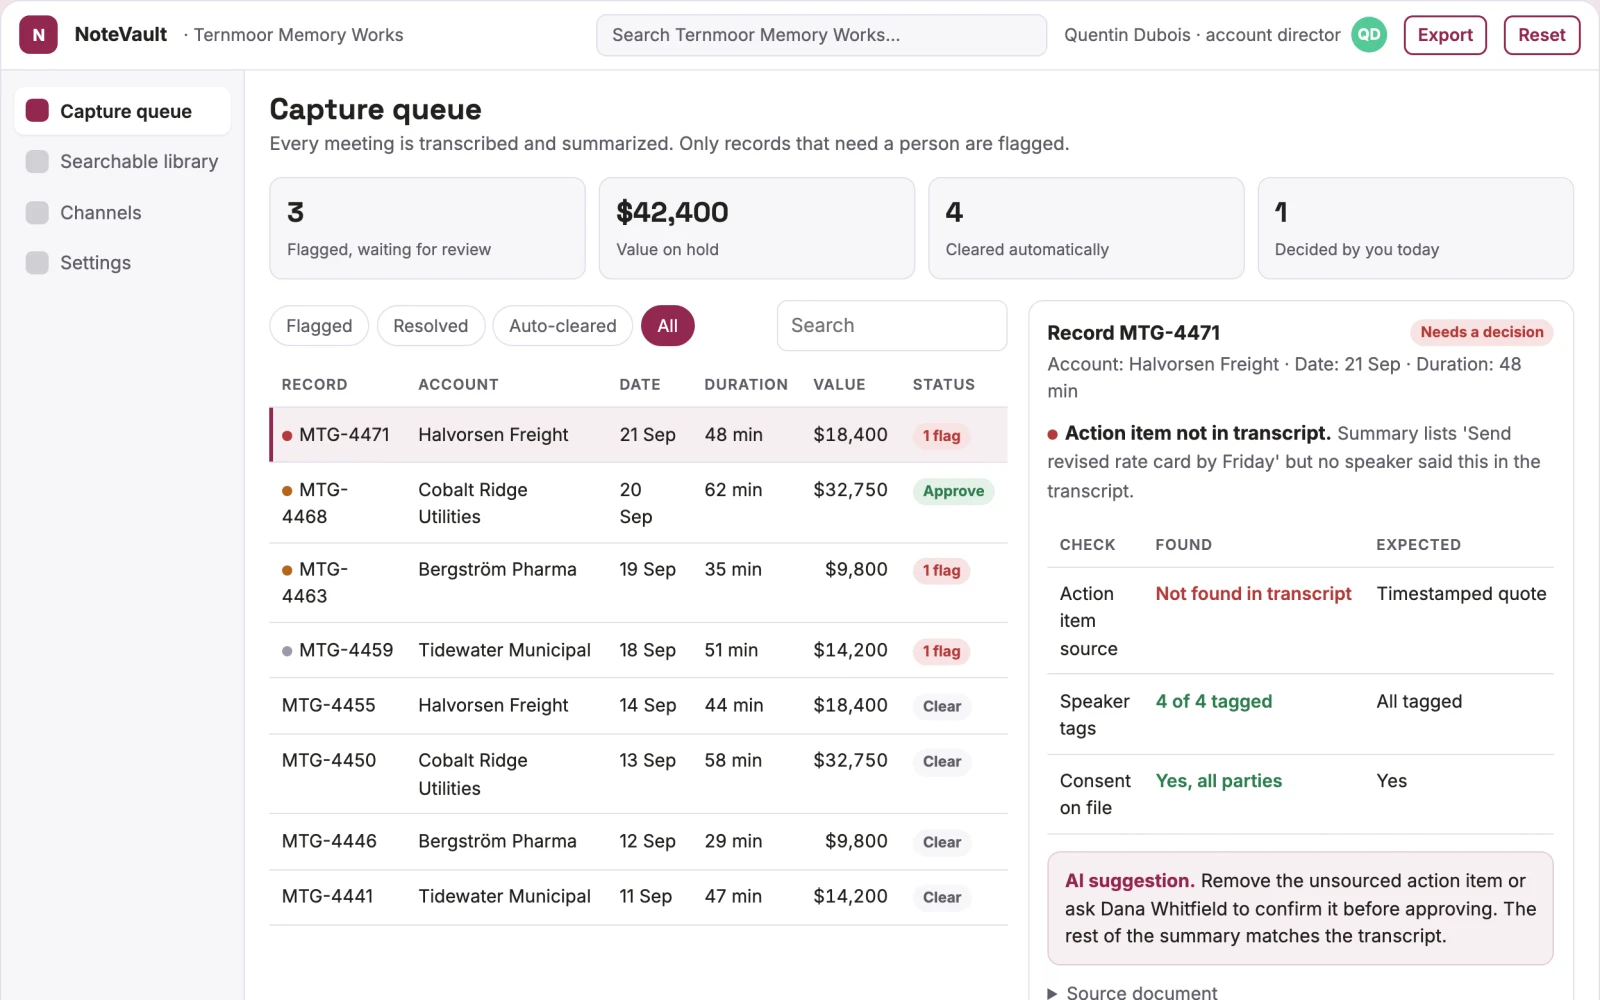Select the Capture queue sidebar icon

coord(37,111)
